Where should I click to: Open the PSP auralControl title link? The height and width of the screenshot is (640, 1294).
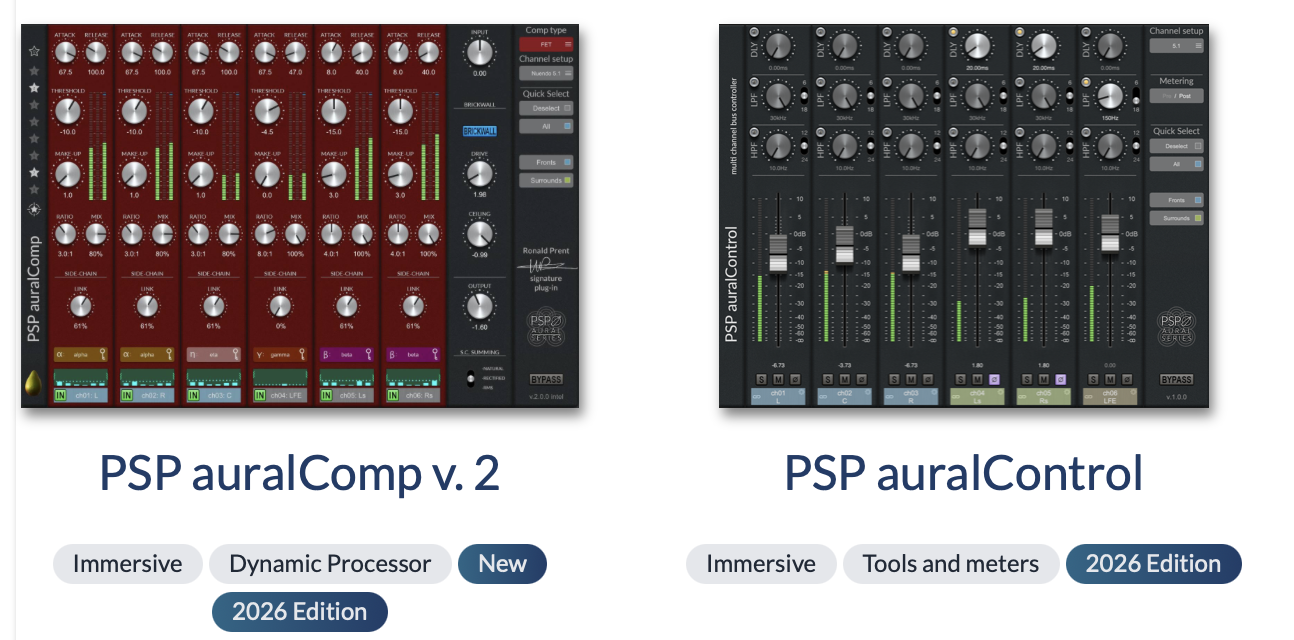point(963,472)
